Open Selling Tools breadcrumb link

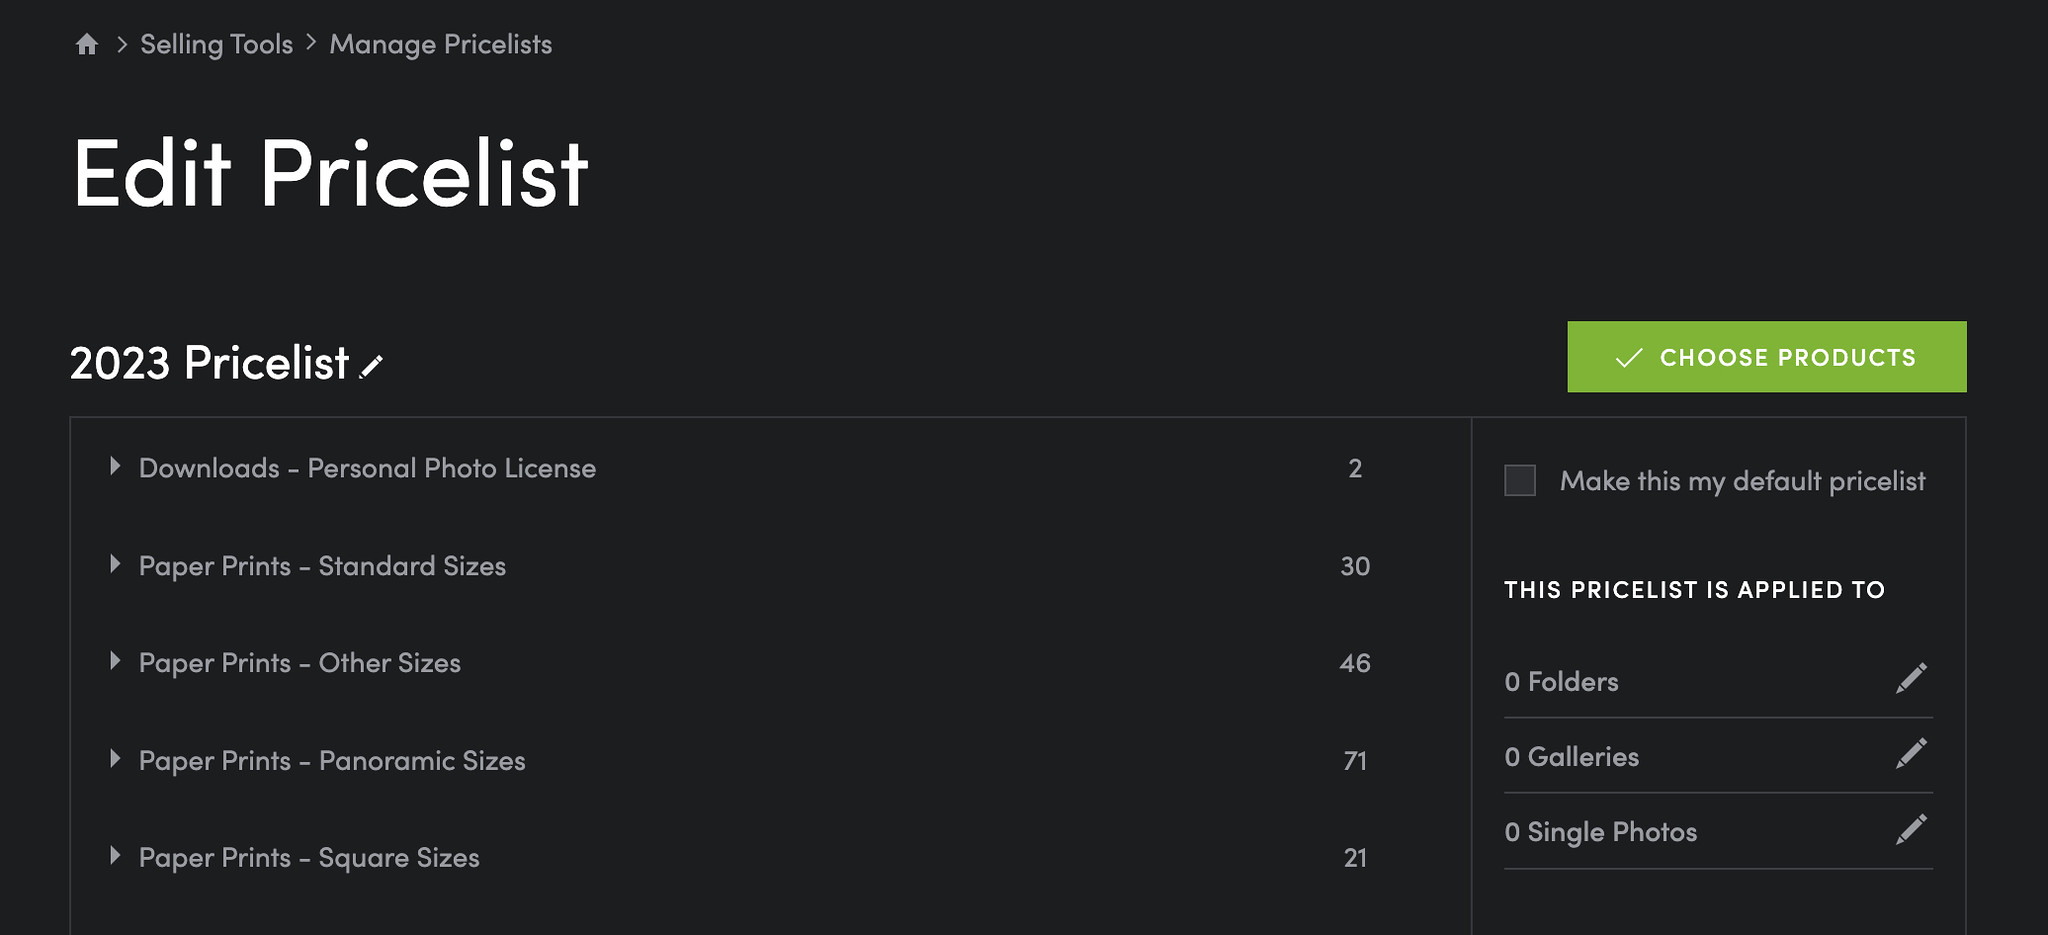point(216,44)
